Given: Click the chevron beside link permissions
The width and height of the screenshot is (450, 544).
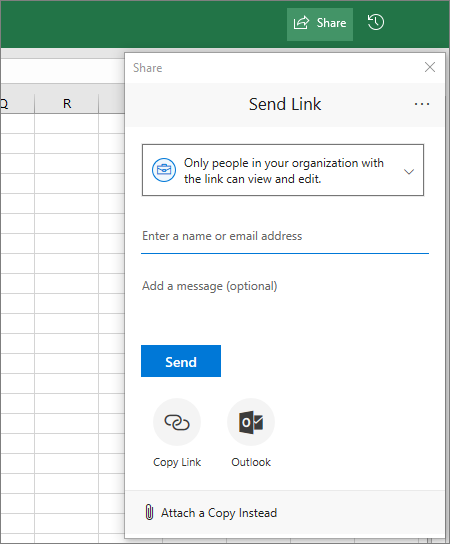Looking at the screenshot, I should 409,171.
